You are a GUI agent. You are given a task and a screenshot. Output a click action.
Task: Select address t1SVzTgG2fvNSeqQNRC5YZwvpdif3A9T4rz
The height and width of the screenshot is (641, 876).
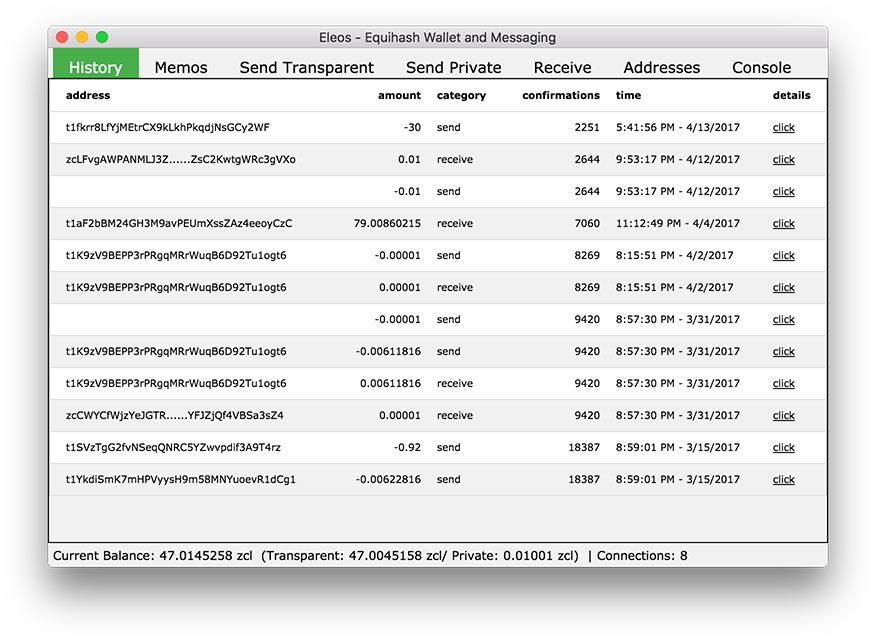click(x=173, y=447)
